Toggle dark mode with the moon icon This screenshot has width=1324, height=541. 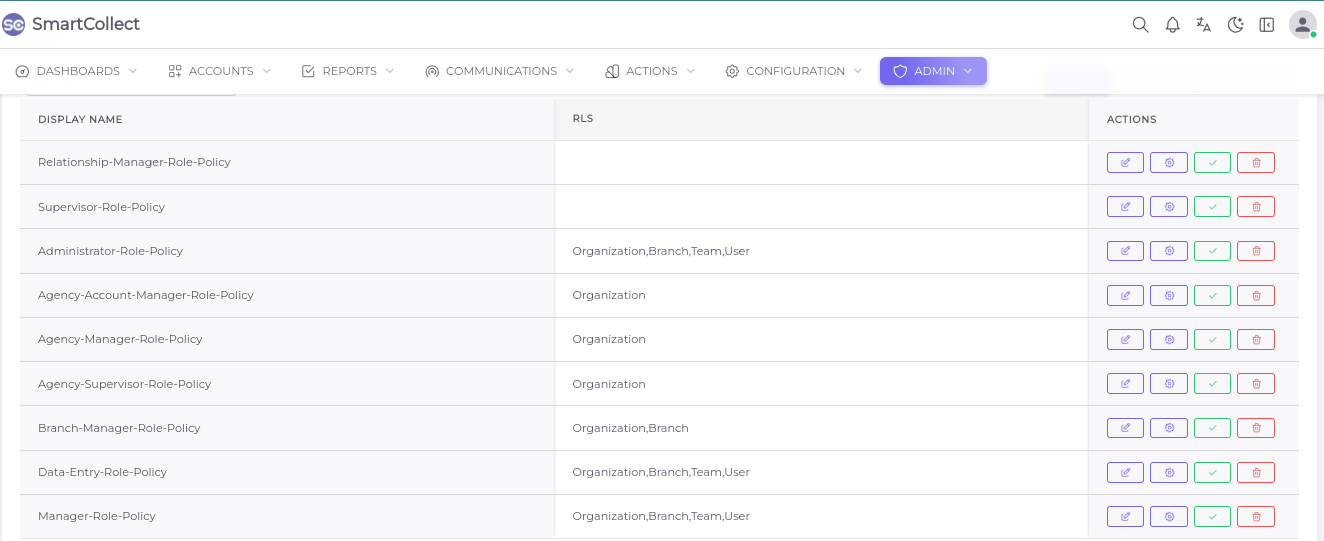pos(1236,25)
